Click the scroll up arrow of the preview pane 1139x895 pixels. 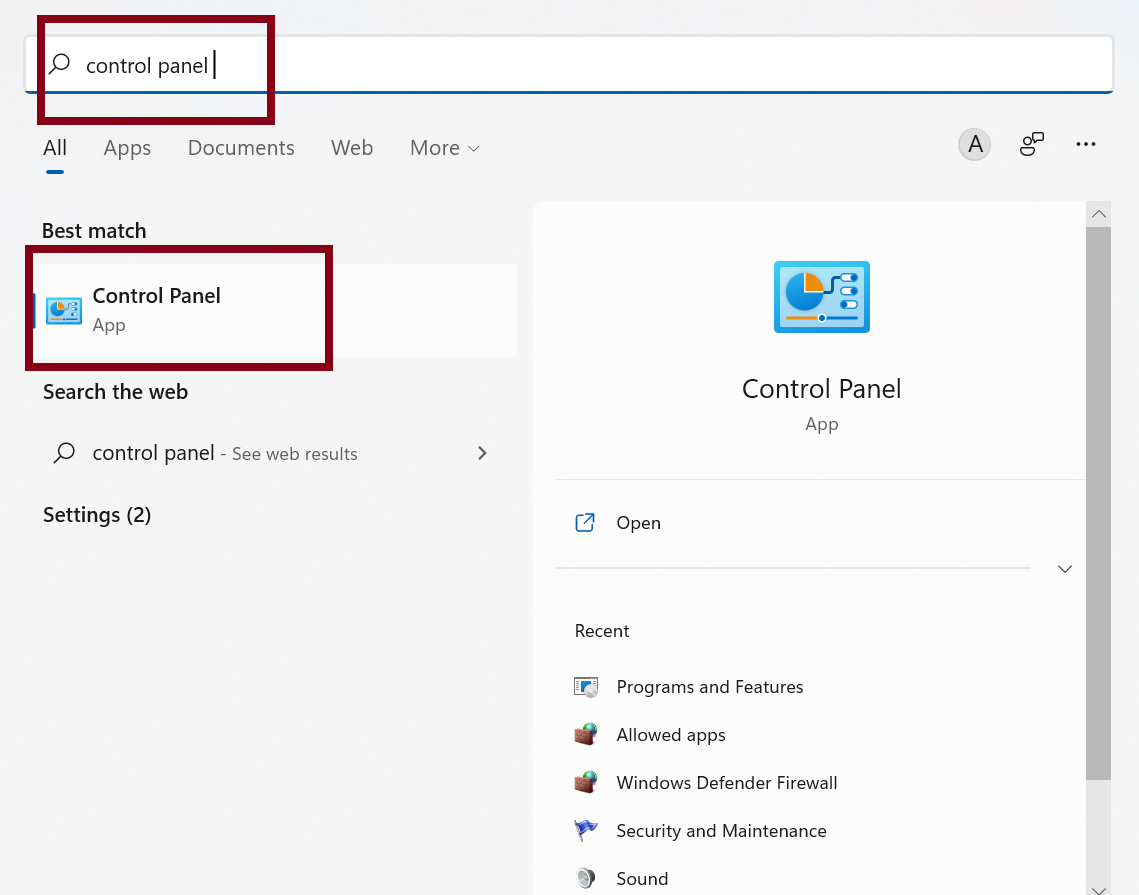(1098, 214)
